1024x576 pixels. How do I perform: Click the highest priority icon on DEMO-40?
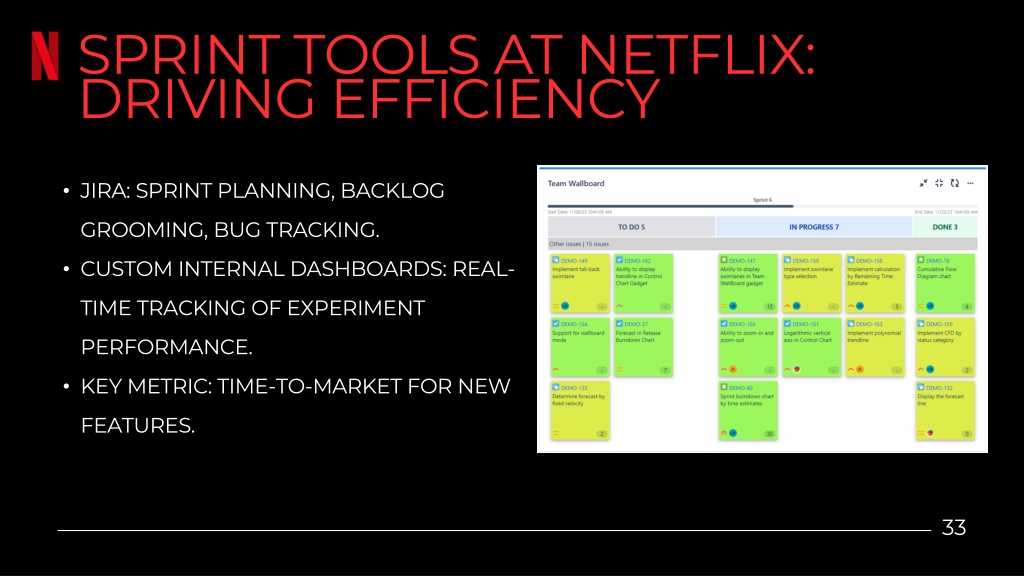click(x=724, y=434)
